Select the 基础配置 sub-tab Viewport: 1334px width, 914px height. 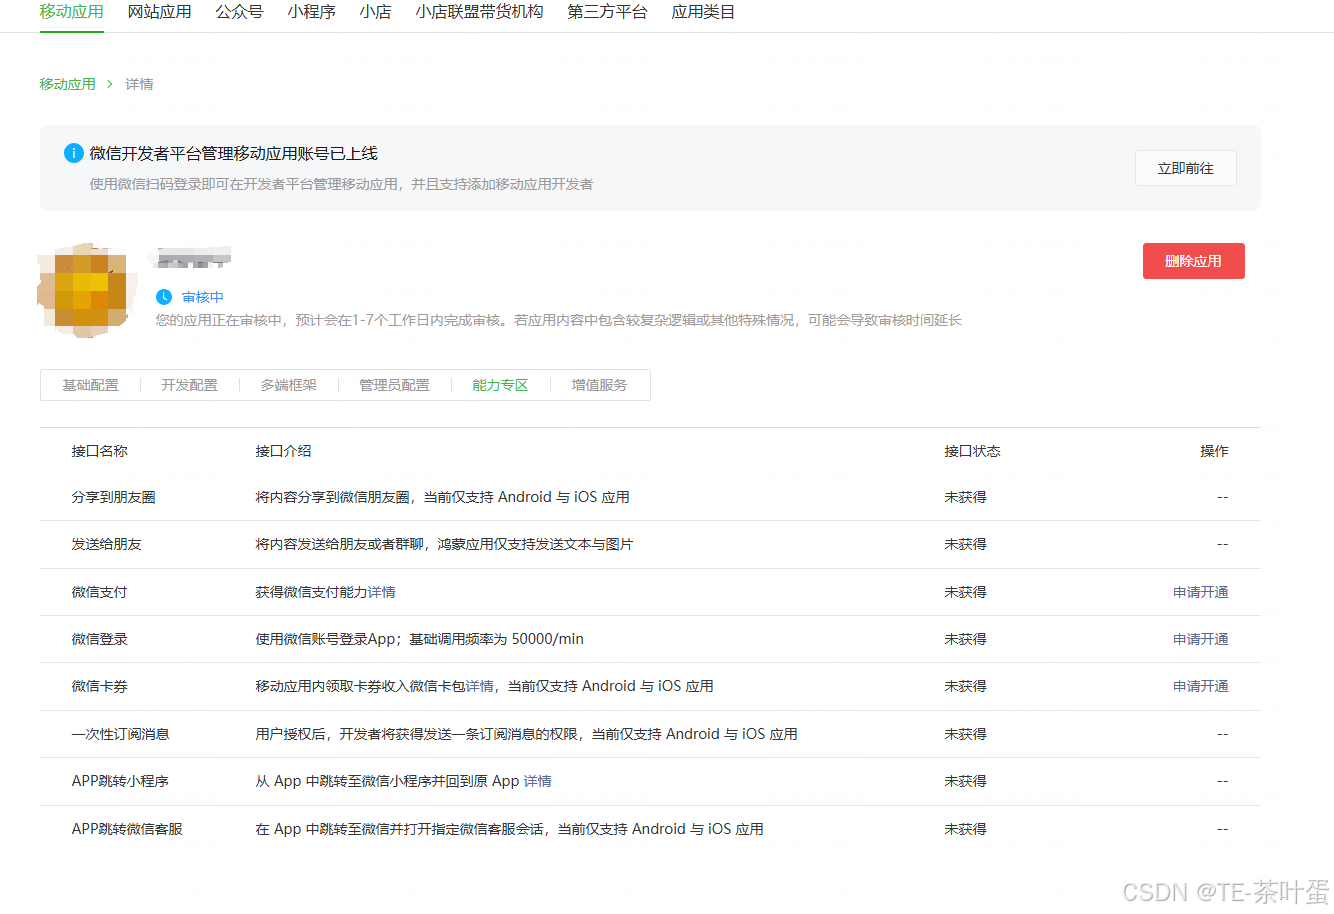[91, 385]
